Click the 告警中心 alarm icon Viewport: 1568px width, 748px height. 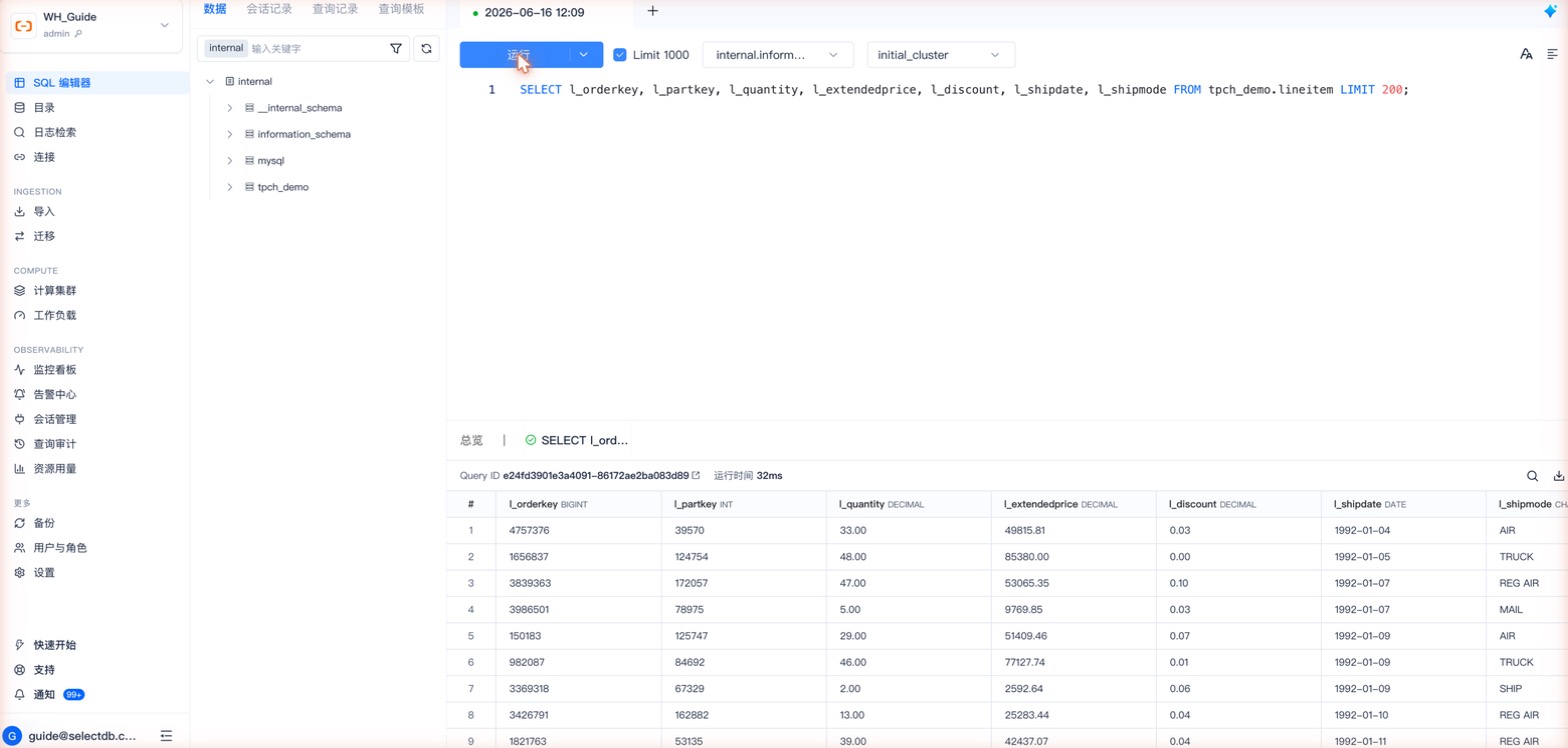tap(20, 395)
